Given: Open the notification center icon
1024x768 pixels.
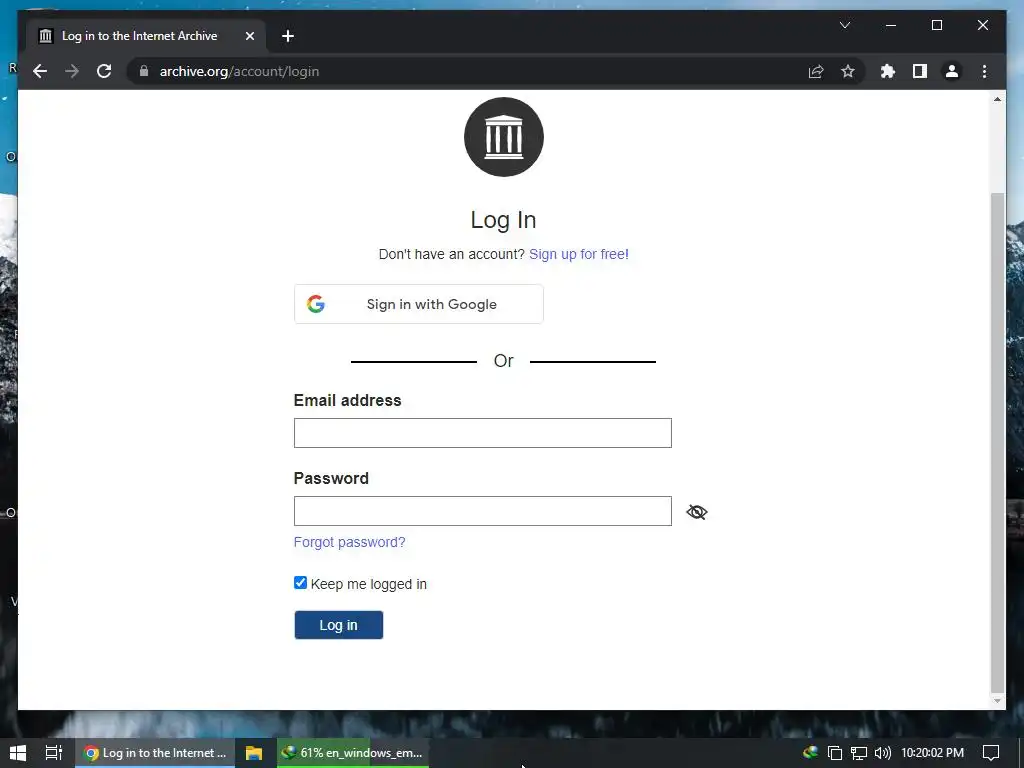Looking at the screenshot, I should coord(991,753).
